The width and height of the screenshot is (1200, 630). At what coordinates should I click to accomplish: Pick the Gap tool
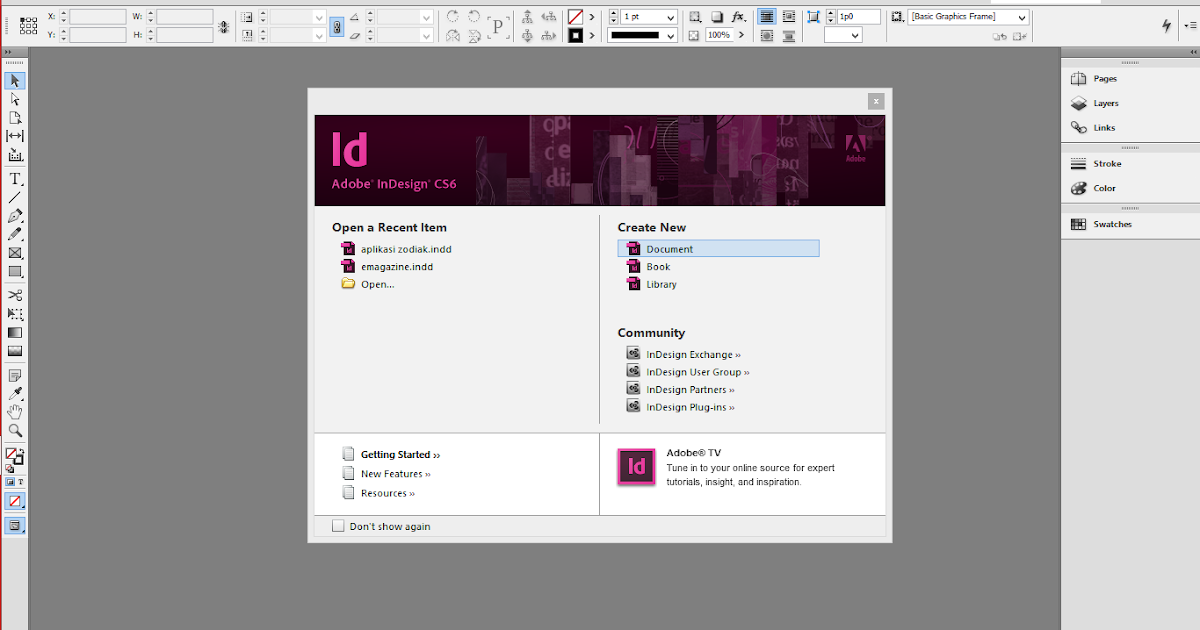click(15, 136)
